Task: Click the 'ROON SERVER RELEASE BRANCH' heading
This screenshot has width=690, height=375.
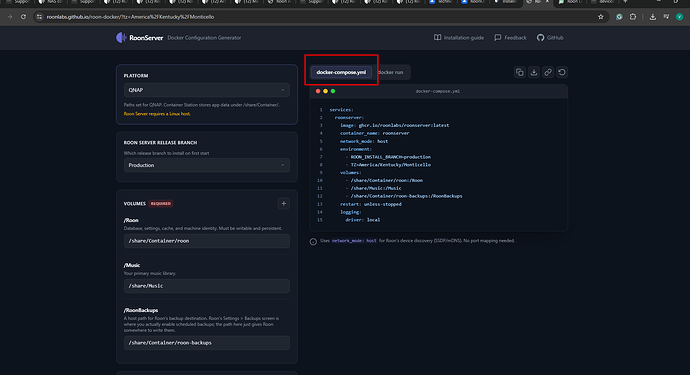Action: [160, 143]
